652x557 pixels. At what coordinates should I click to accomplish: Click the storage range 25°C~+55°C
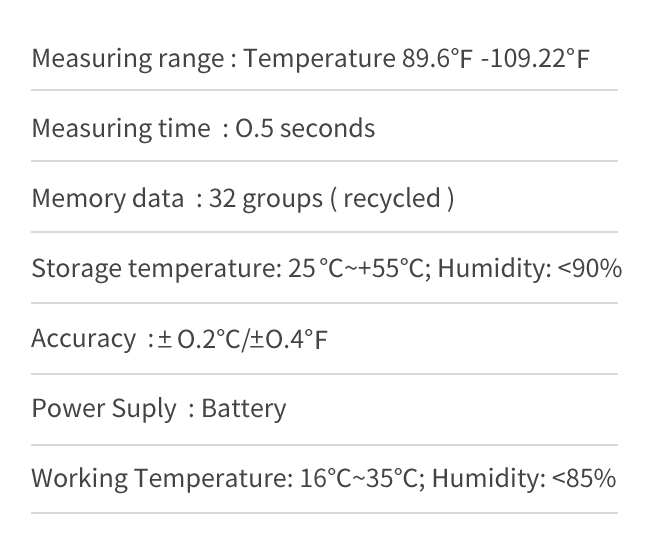point(357,268)
